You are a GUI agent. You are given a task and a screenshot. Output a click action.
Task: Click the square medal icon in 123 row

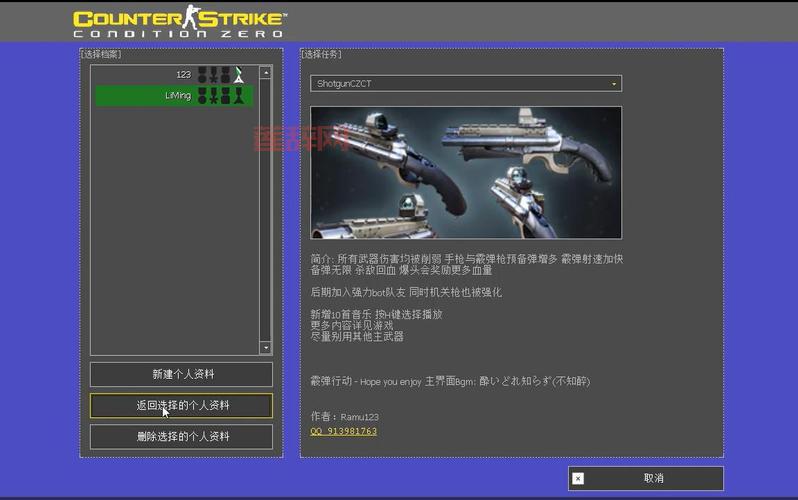point(225,75)
